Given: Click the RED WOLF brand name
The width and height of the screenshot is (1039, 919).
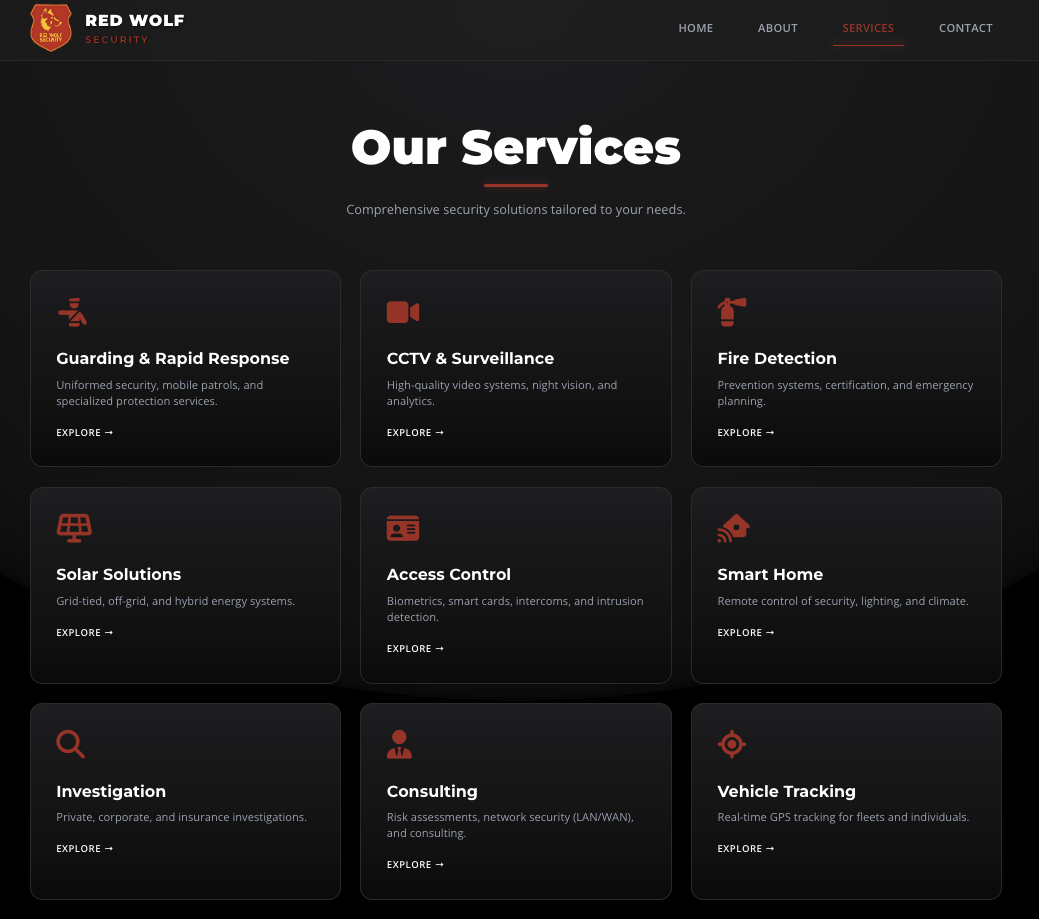Looking at the screenshot, I should 135,21.
